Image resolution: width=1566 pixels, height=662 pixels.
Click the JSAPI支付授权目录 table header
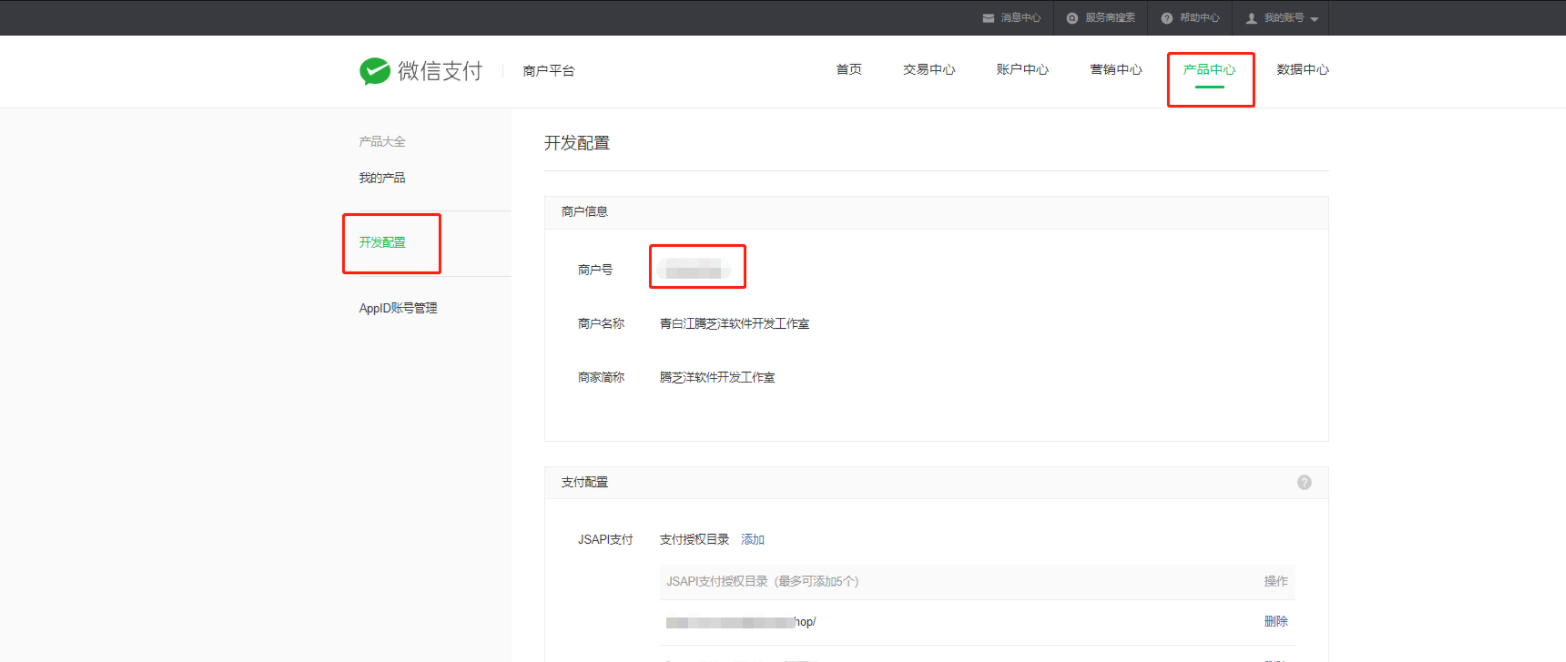tap(763, 581)
